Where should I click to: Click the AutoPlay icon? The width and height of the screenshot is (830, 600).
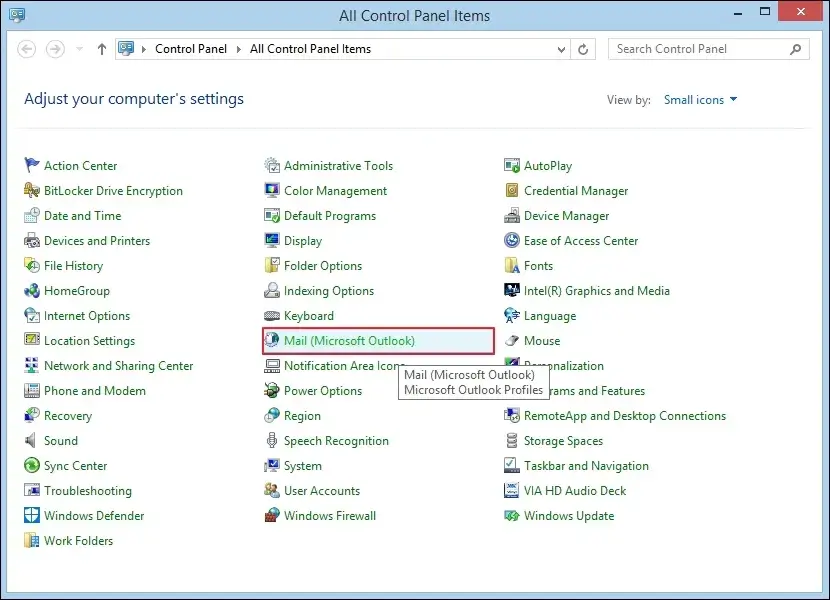511,165
